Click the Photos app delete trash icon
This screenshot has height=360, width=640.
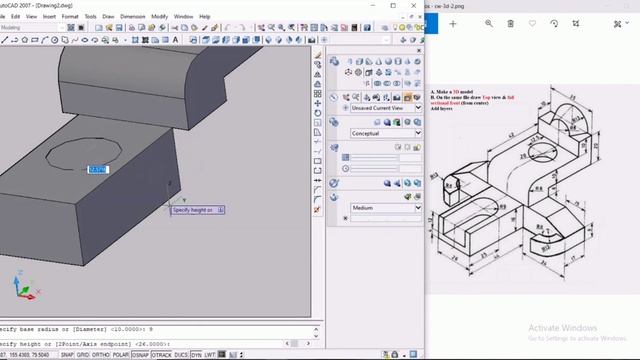pyautogui.click(x=511, y=24)
